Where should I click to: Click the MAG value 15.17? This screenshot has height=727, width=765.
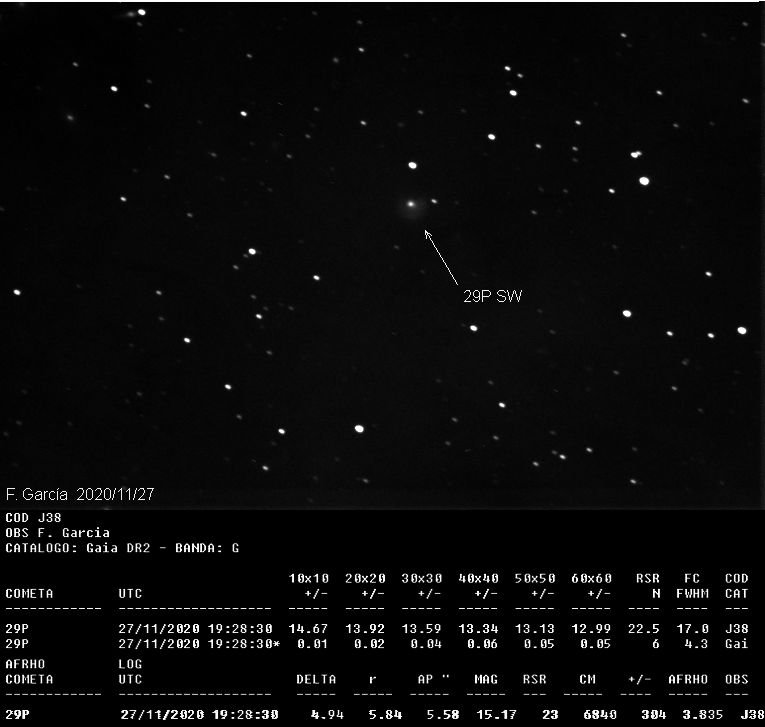[x=497, y=714]
